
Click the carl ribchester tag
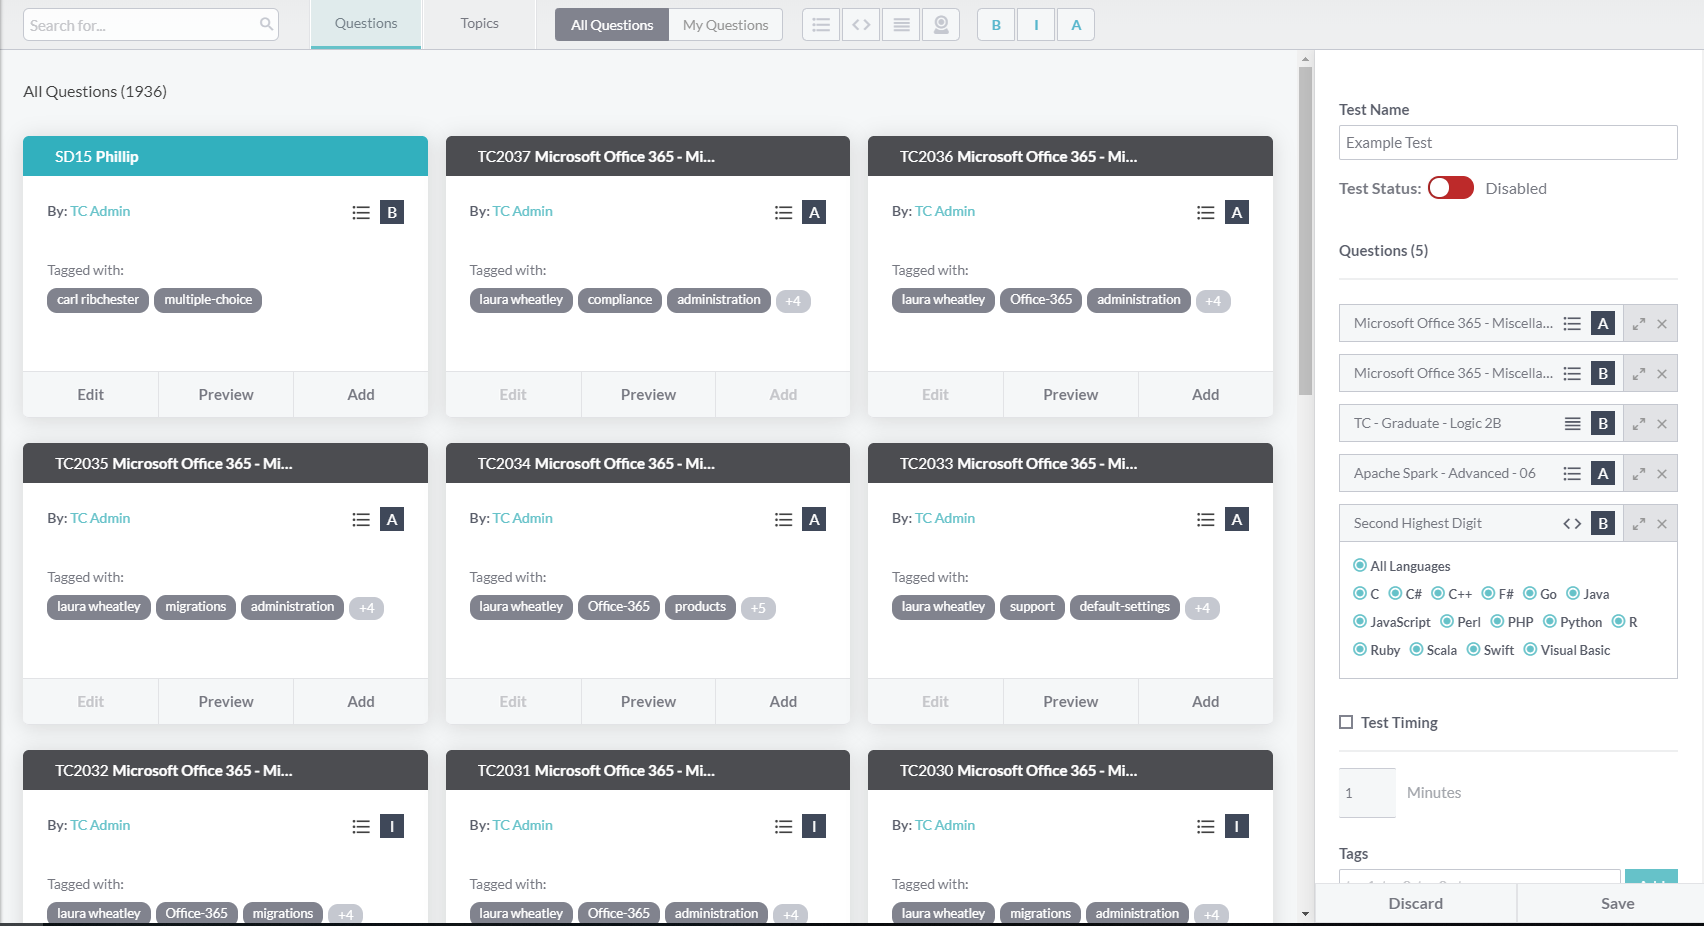point(98,300)
